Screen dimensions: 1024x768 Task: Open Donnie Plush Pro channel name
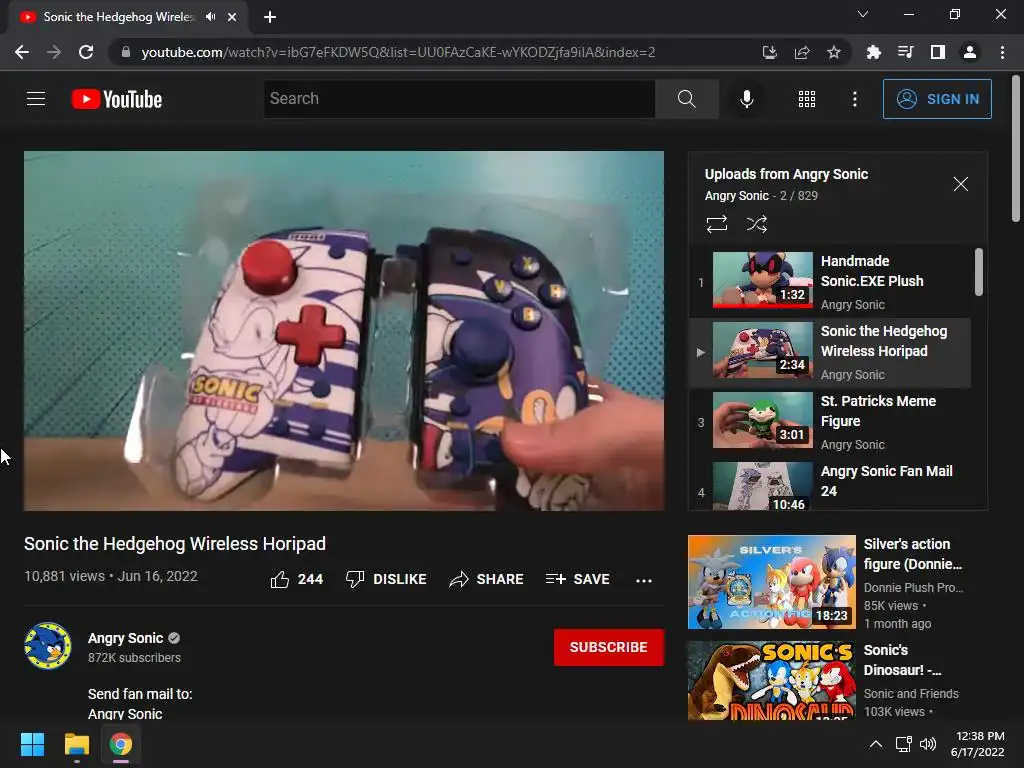913,588
